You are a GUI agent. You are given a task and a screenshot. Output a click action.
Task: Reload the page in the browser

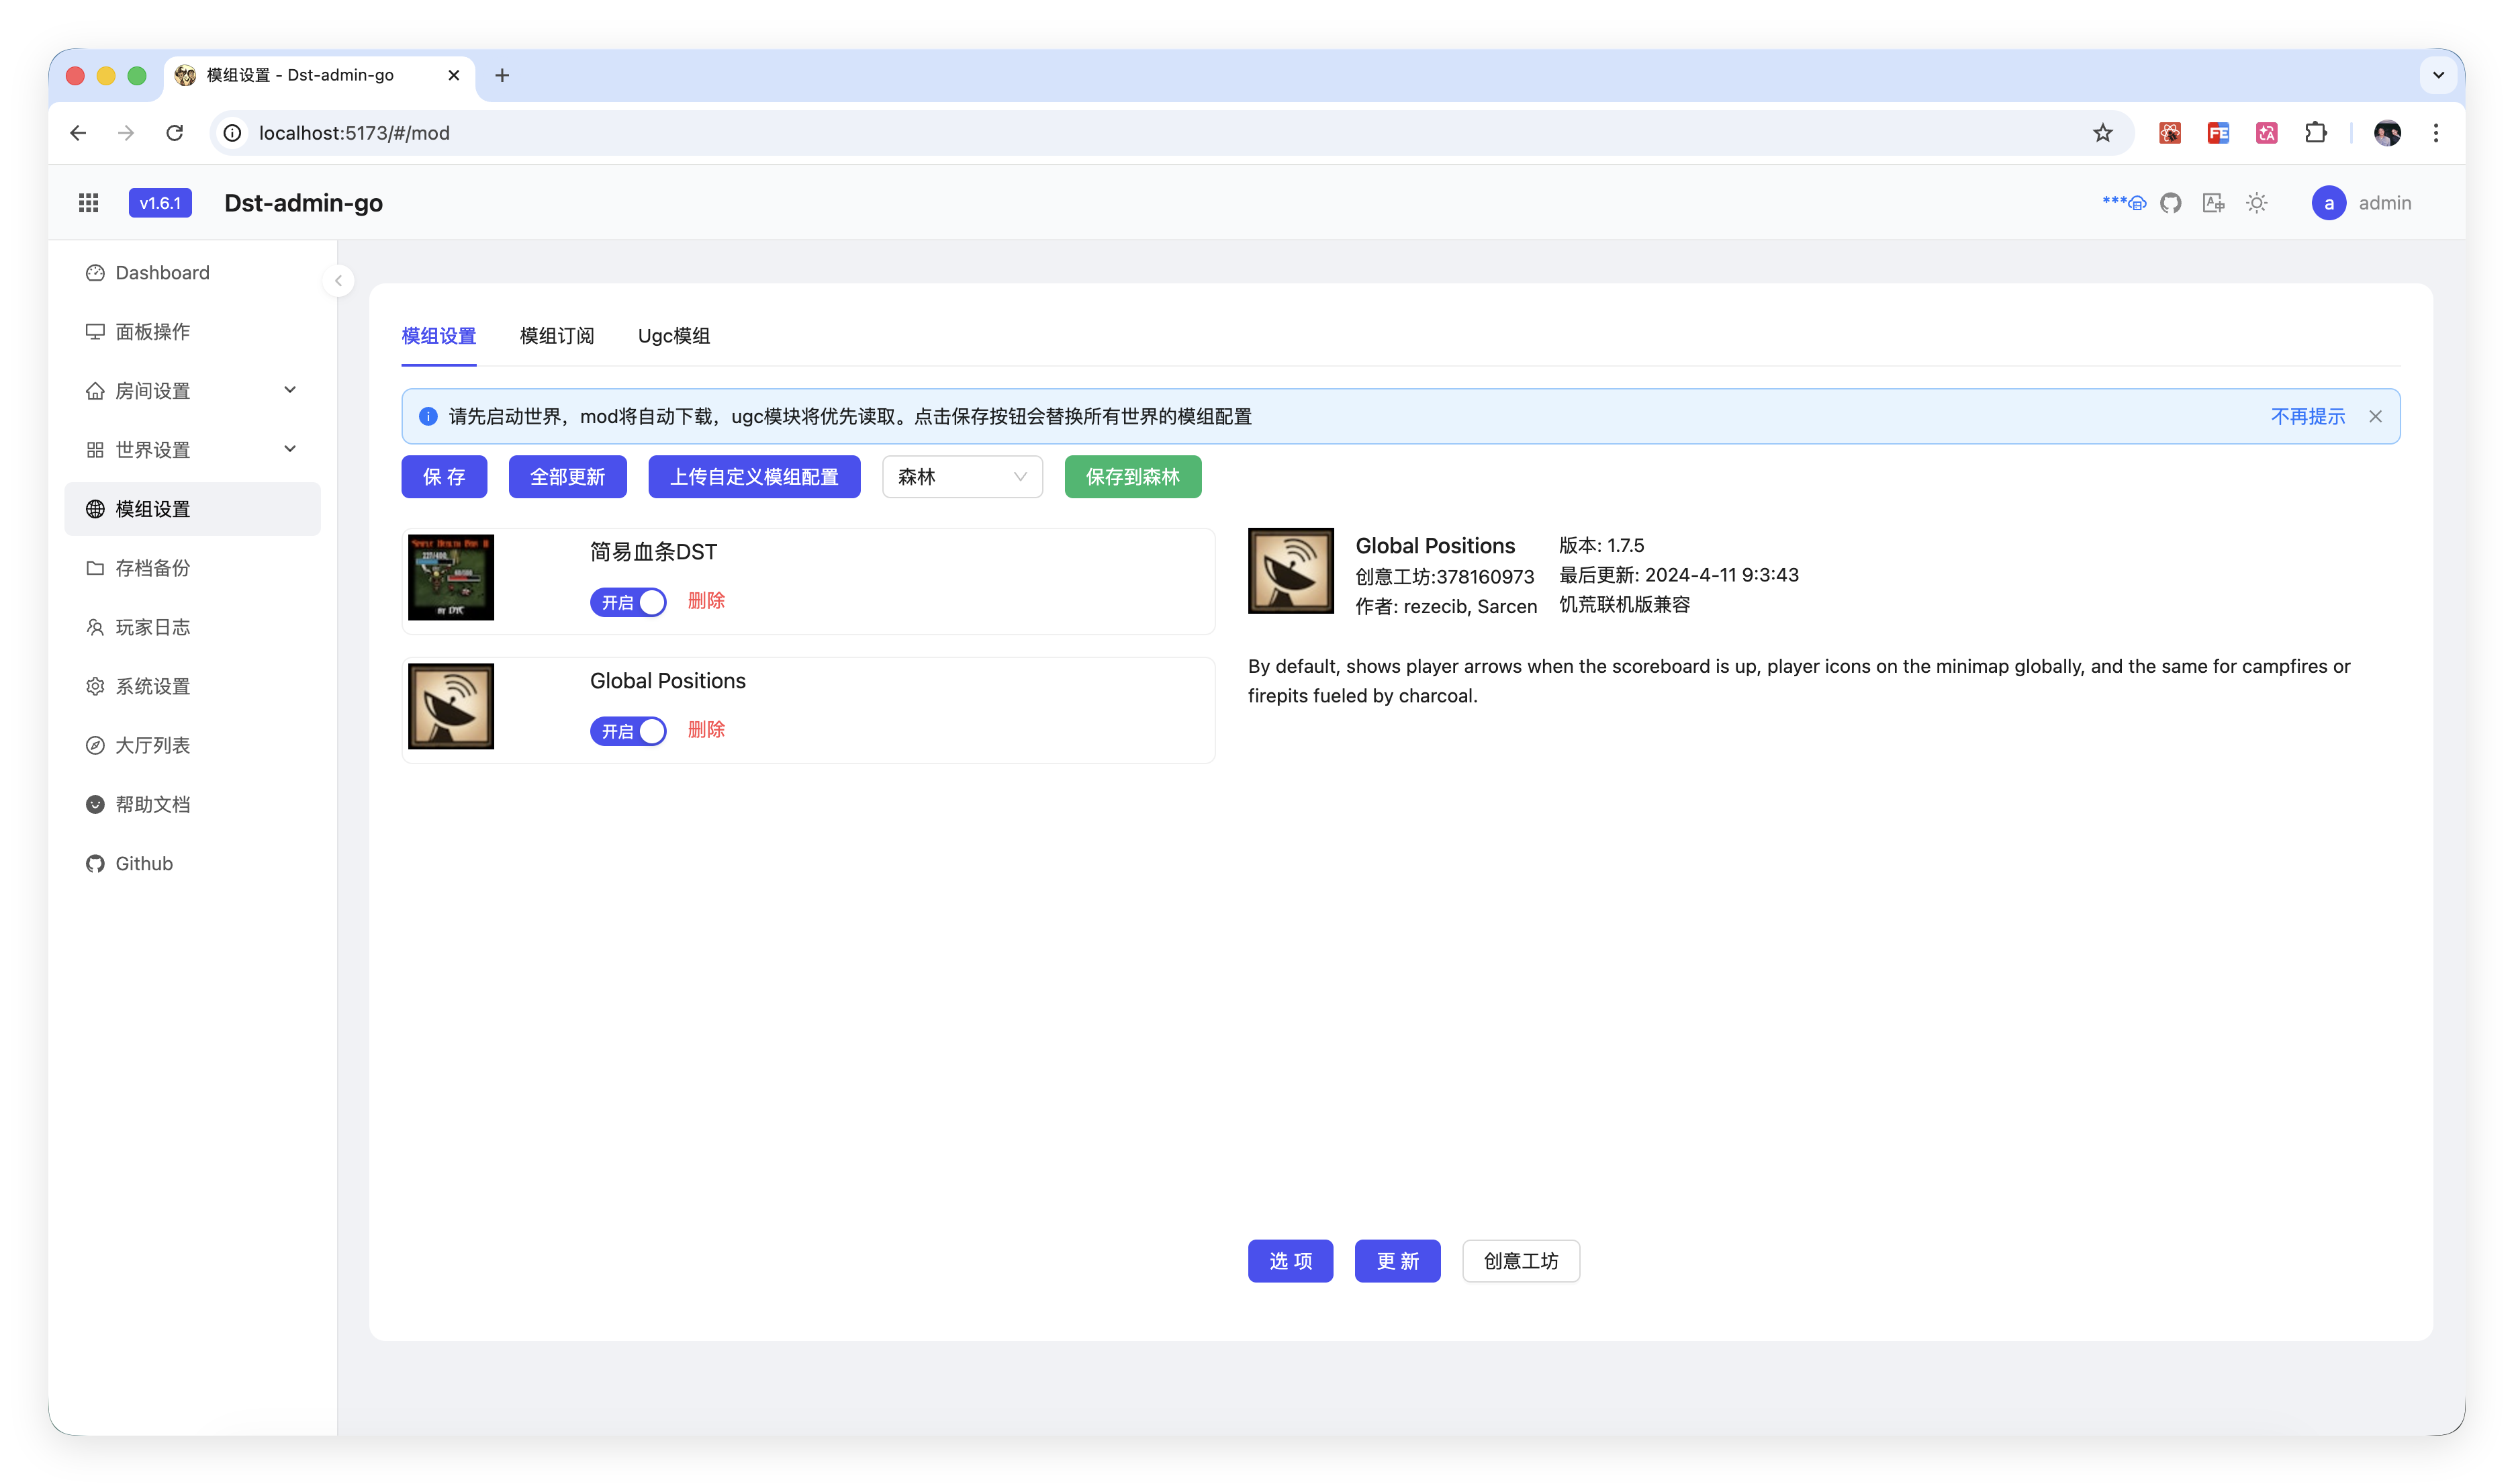pyautogui.click(x=175, y=133)
